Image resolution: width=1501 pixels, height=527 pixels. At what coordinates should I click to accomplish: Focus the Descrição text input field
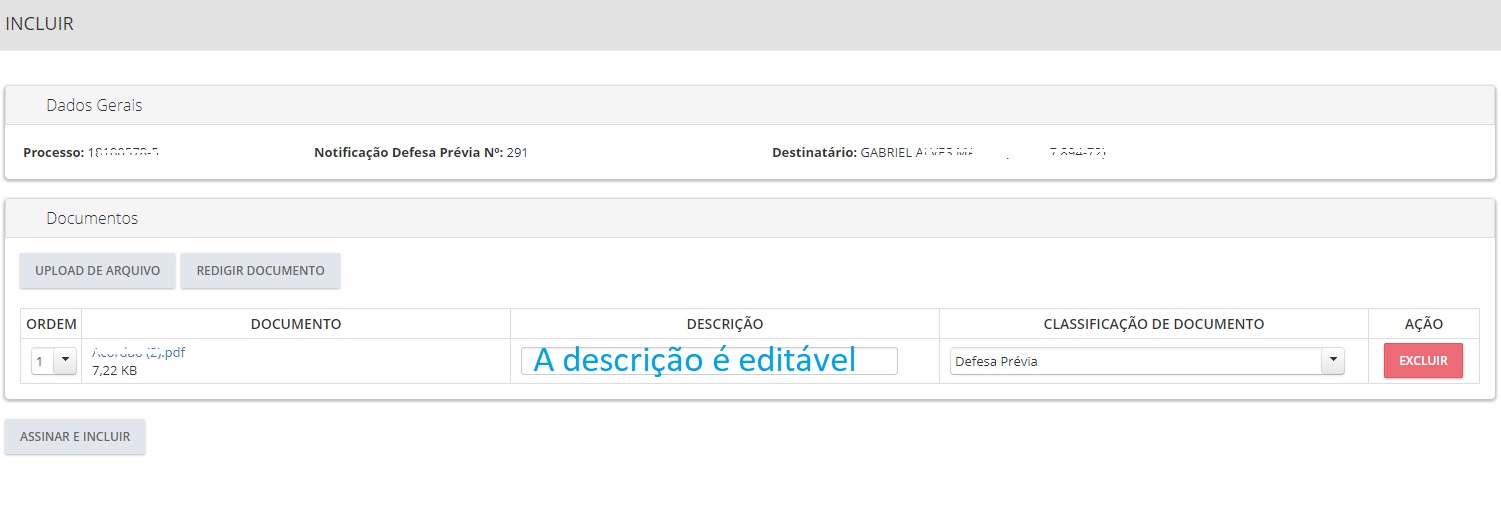tap(709, 361)
